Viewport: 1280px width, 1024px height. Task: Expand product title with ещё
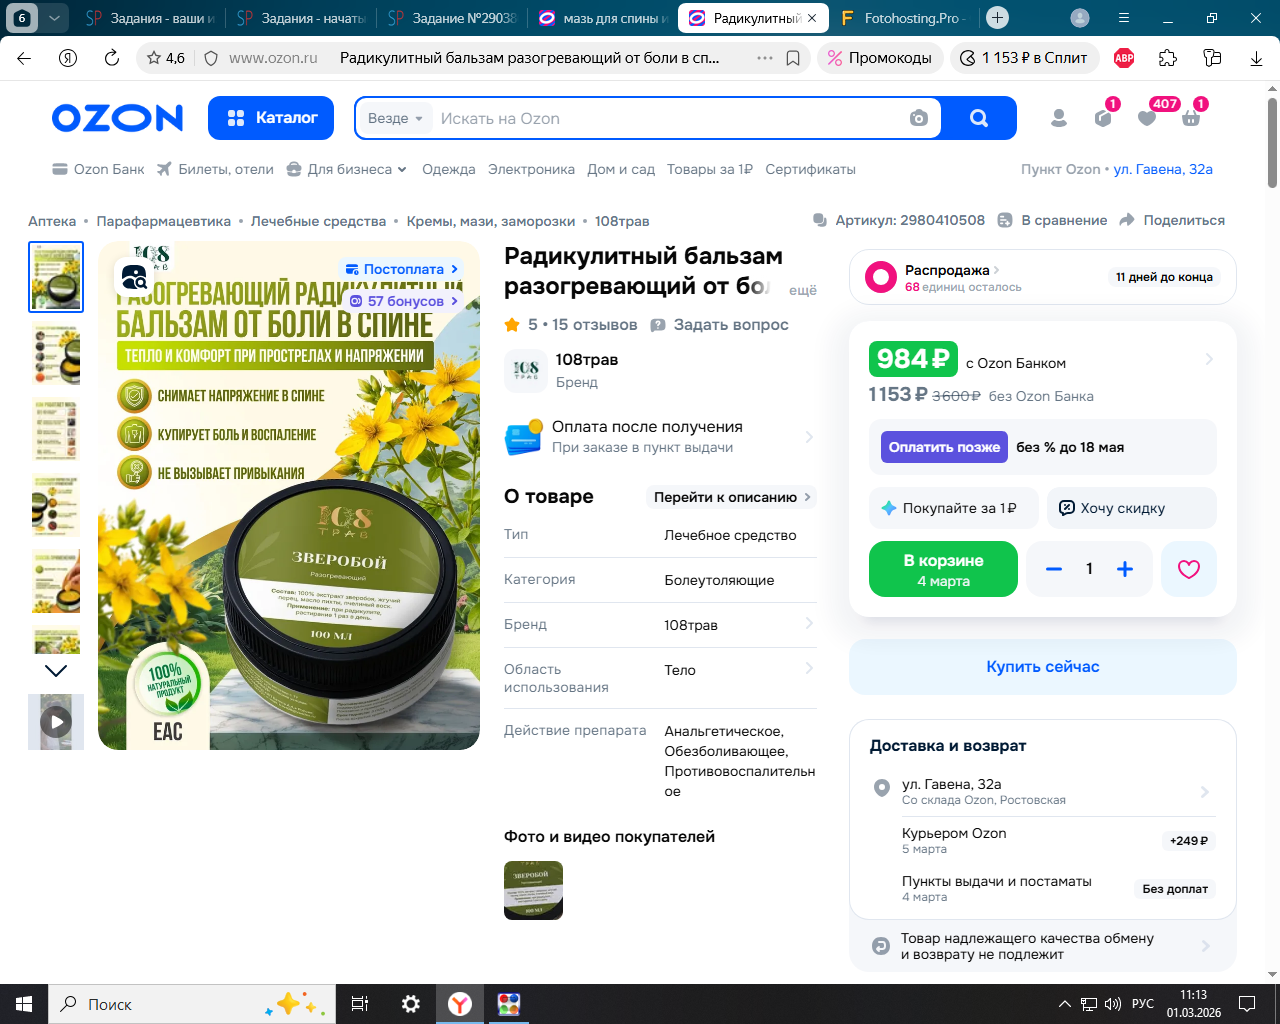point(803,290)
